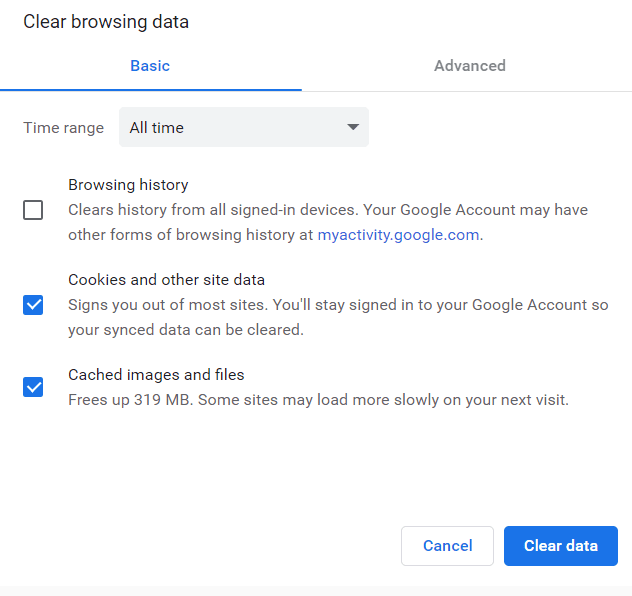Click the Time range dropdown arrow icon
This screenshot has width=632, height=596.
[352, 127]
